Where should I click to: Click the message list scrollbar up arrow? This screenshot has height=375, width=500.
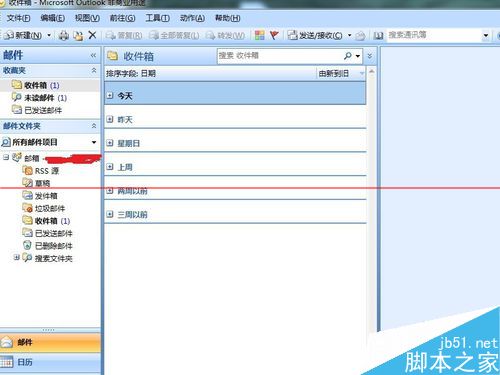click(371, 72)
